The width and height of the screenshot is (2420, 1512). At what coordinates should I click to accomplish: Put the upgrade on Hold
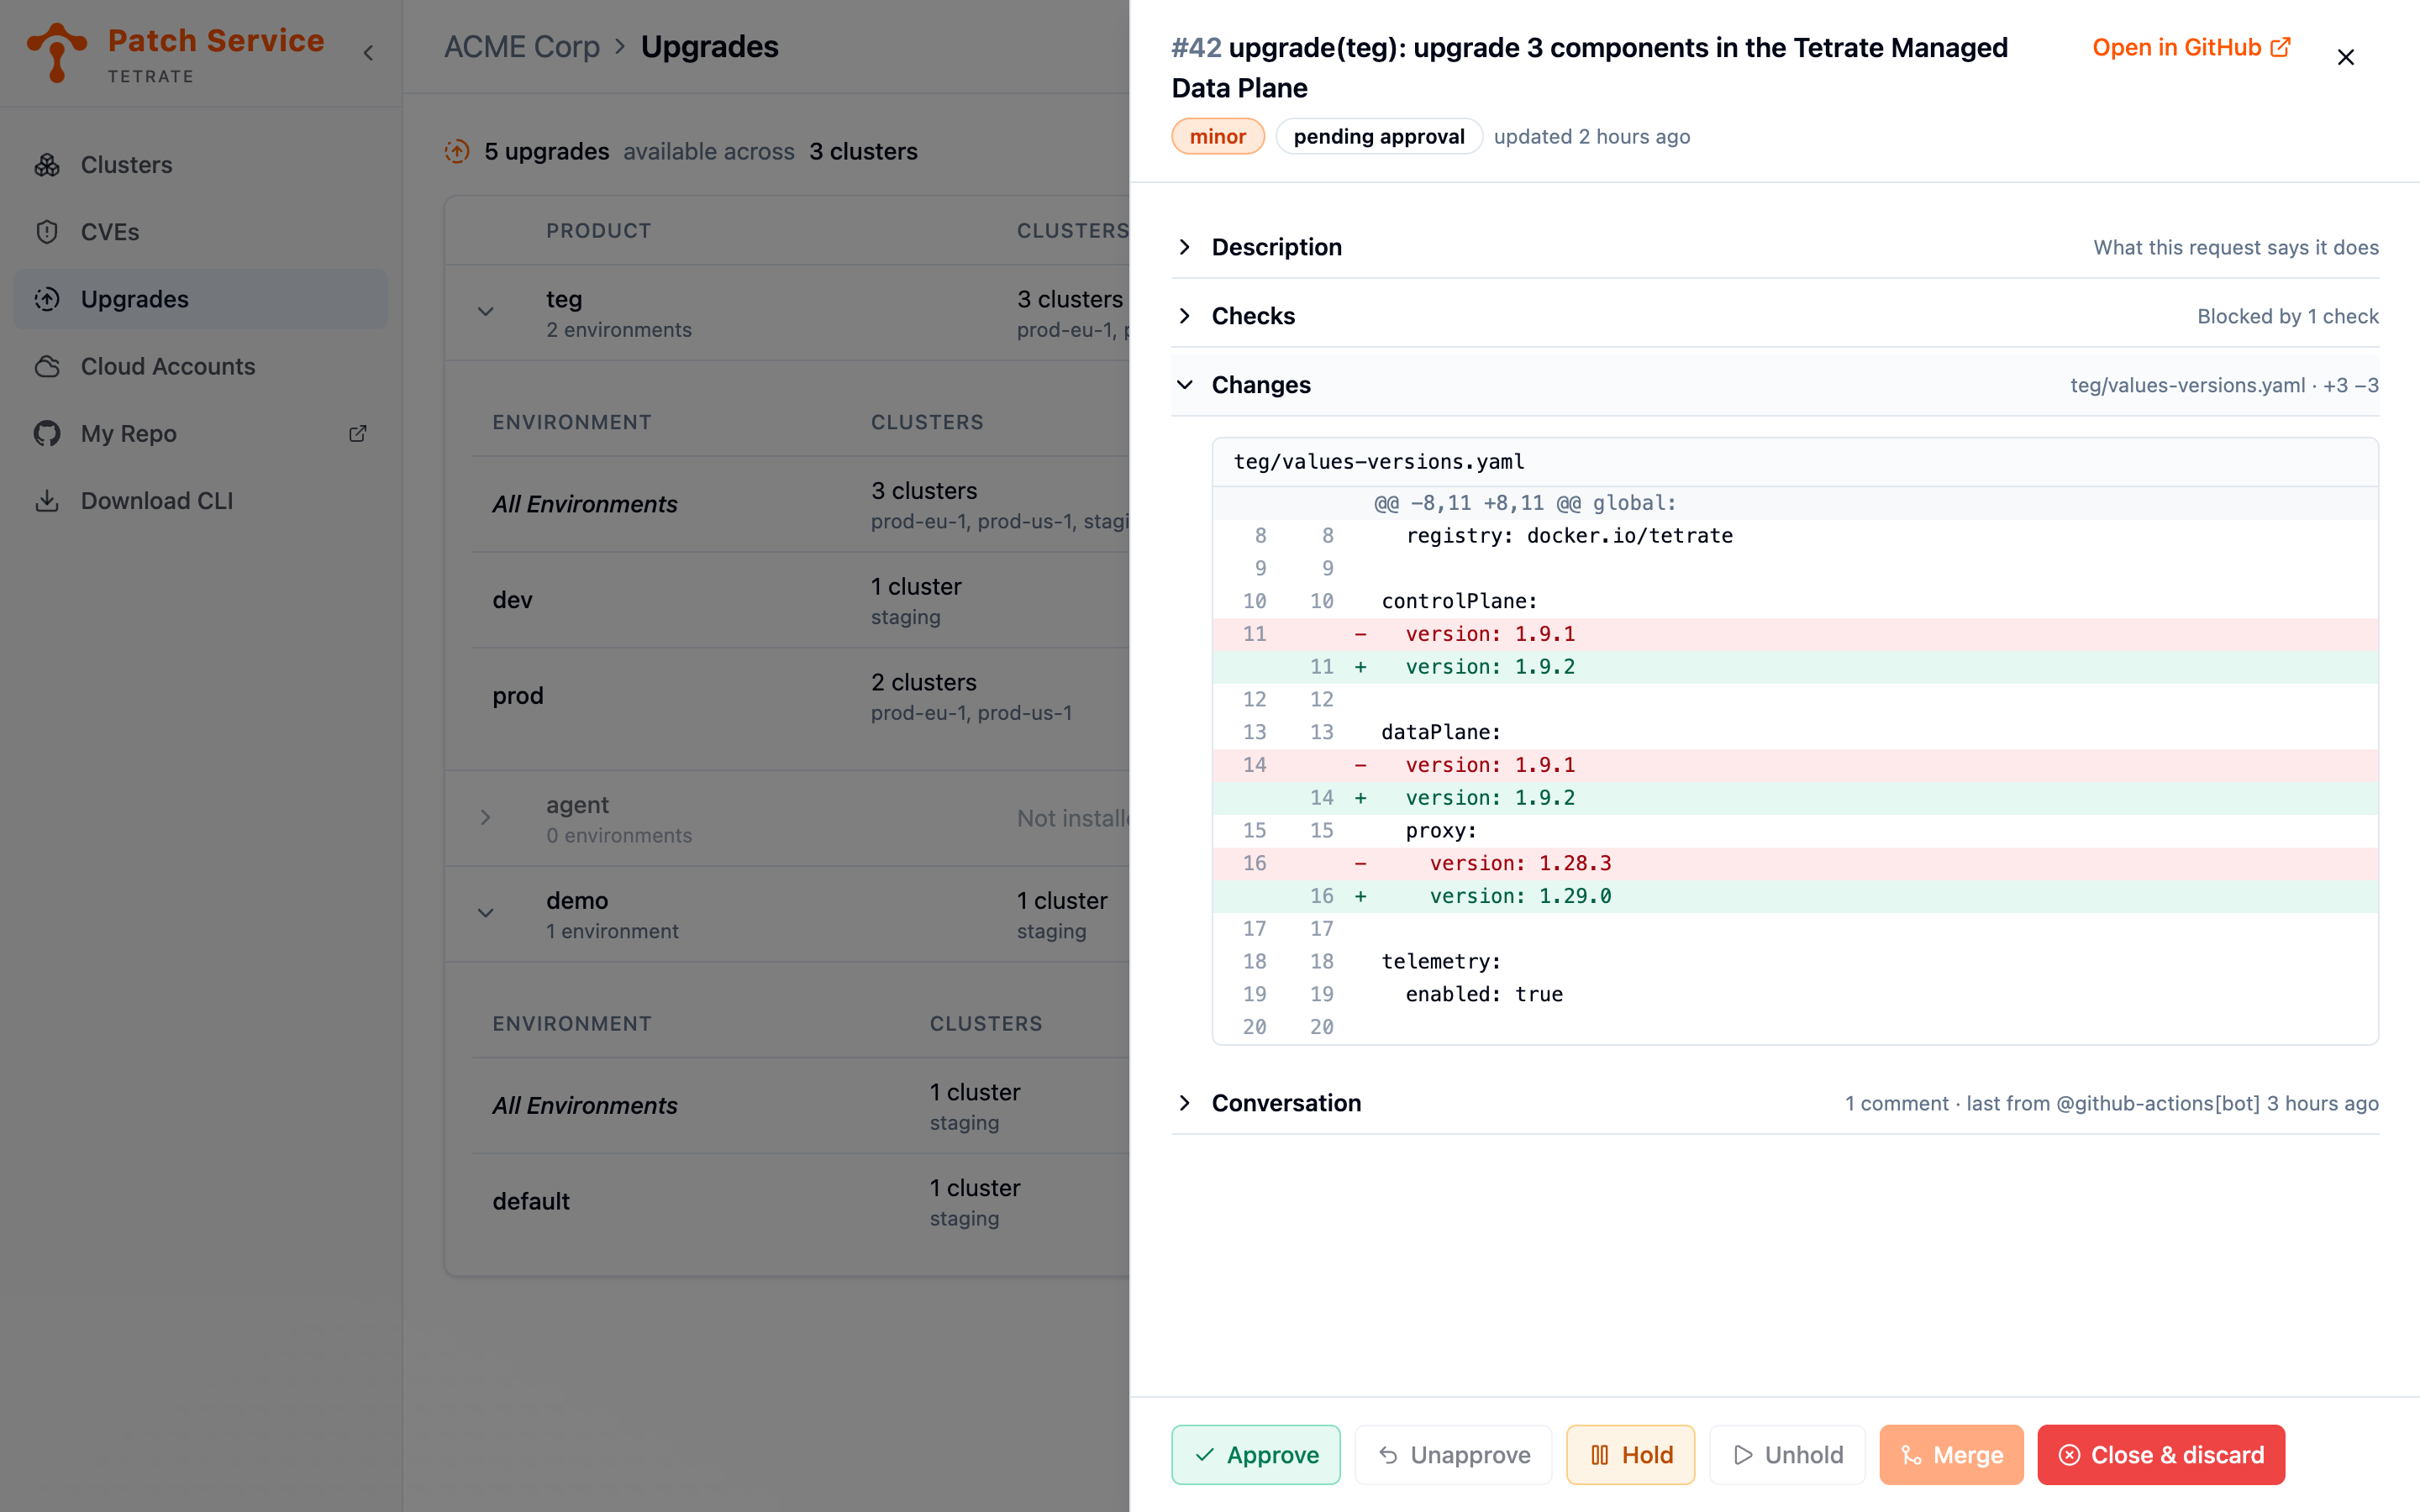(1631, 1454)
